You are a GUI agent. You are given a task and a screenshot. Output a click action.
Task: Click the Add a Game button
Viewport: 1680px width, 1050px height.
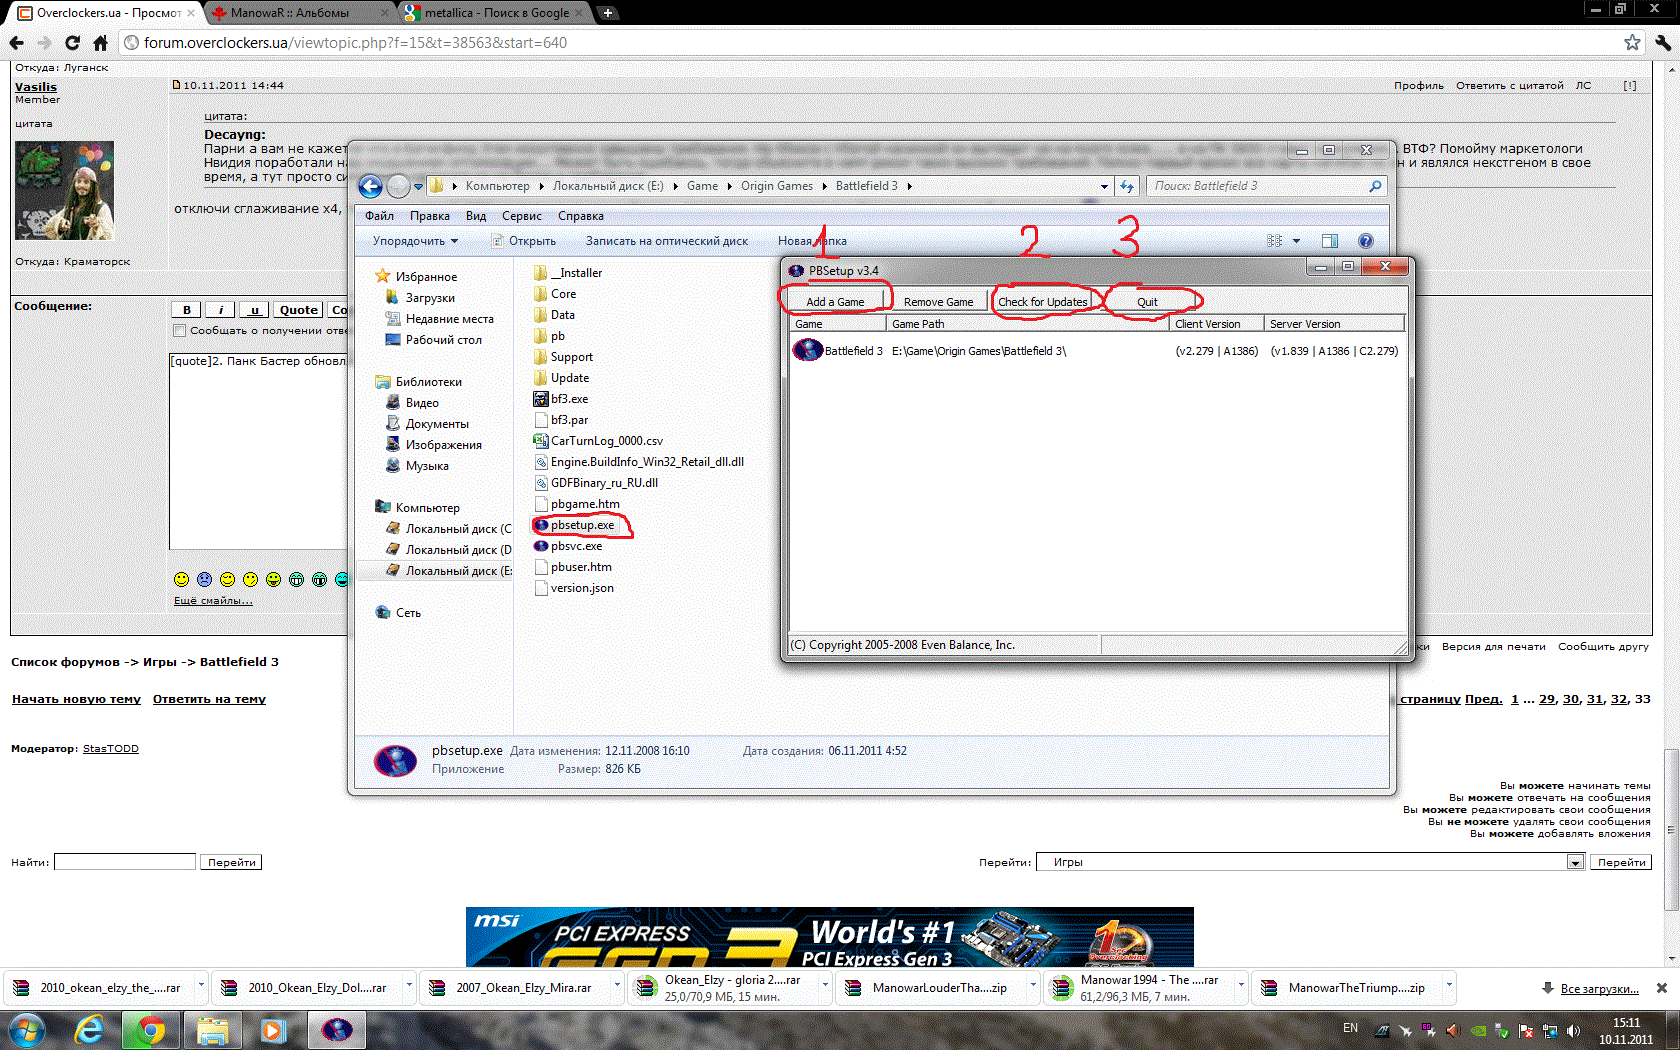835,301
